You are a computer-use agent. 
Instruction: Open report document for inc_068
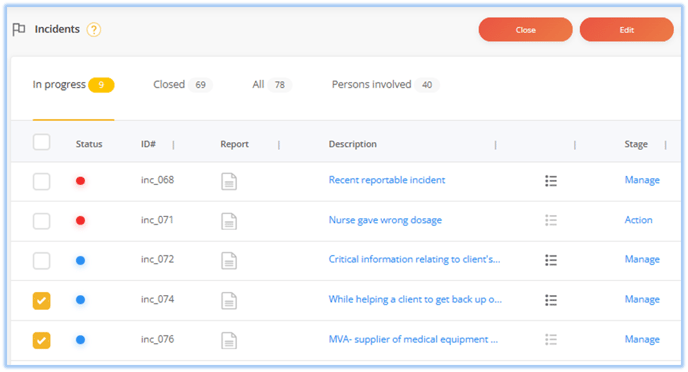pyautogui.click(x=229, y=181)
